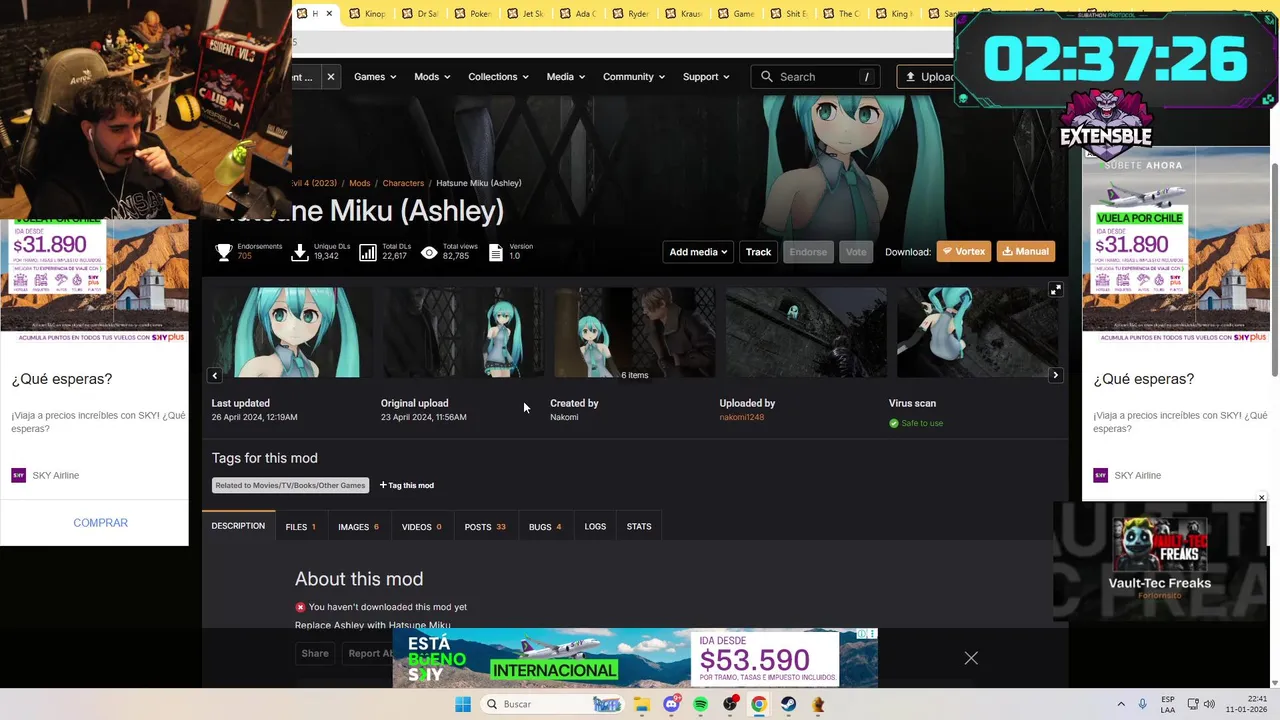
Task: Switch to the Poker browser tab
Action: coord(473,14)
